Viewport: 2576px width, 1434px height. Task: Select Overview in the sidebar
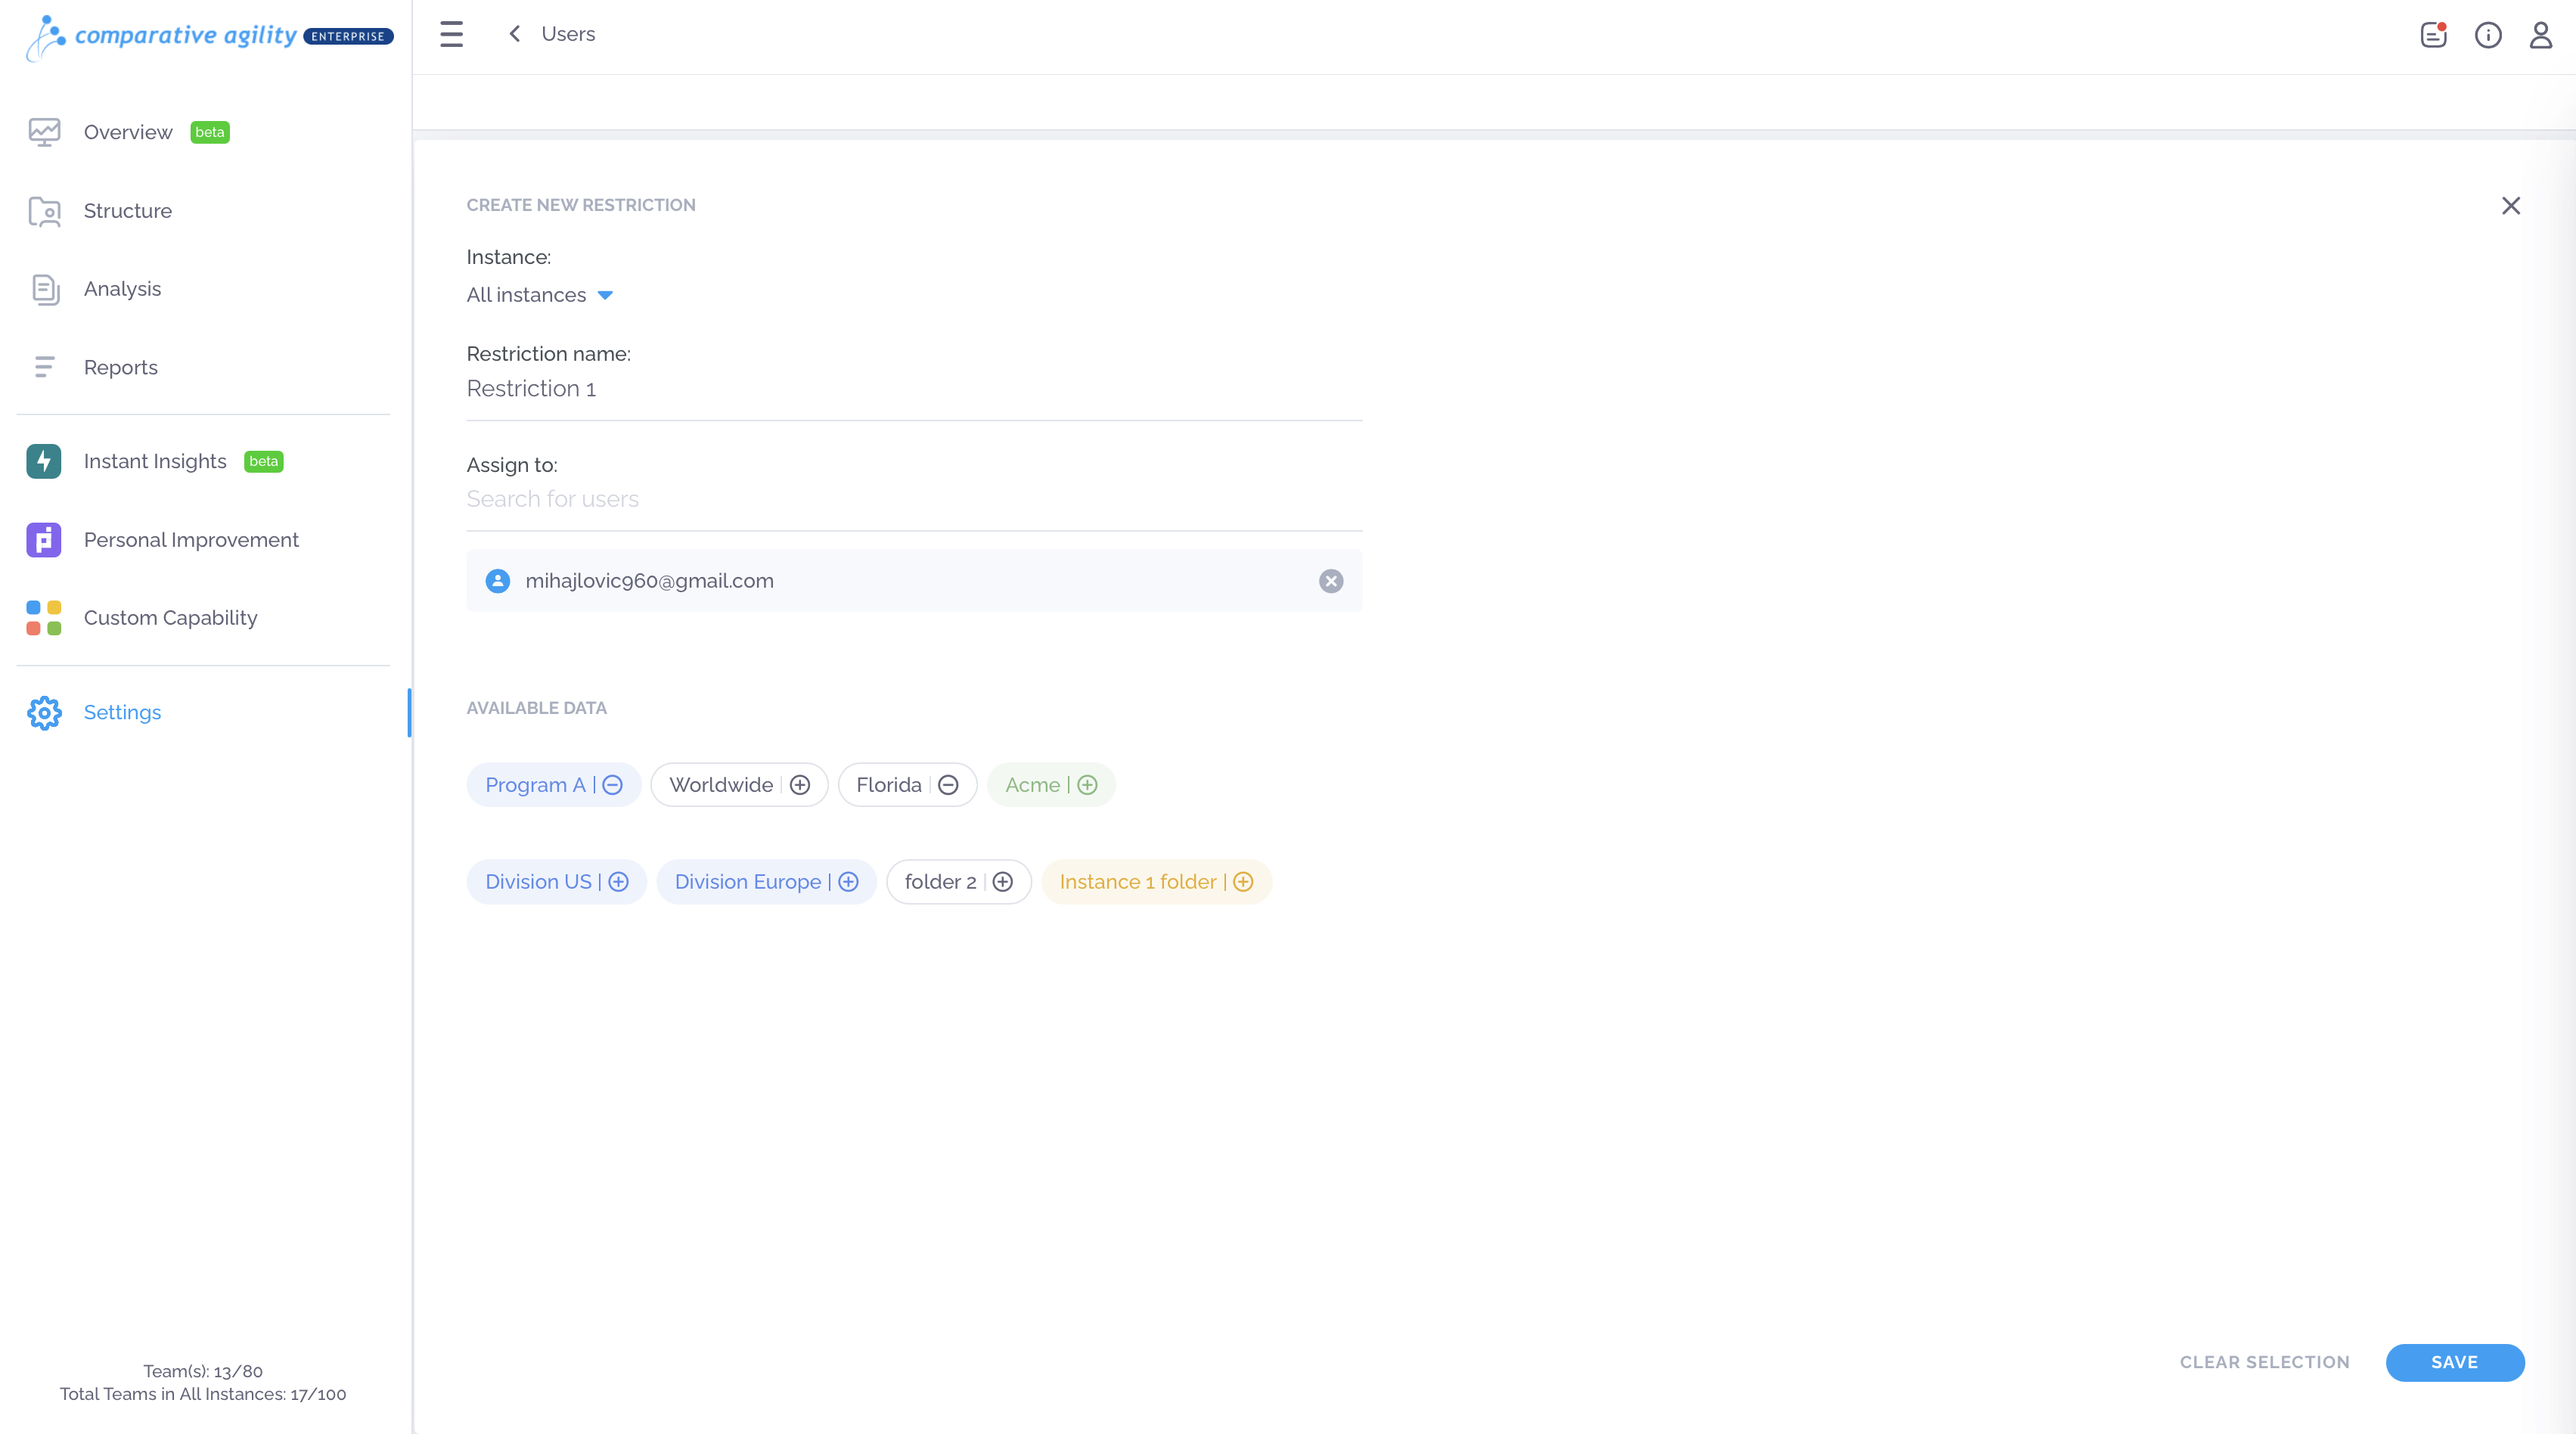pyautogui.click(x=128, y=132)
